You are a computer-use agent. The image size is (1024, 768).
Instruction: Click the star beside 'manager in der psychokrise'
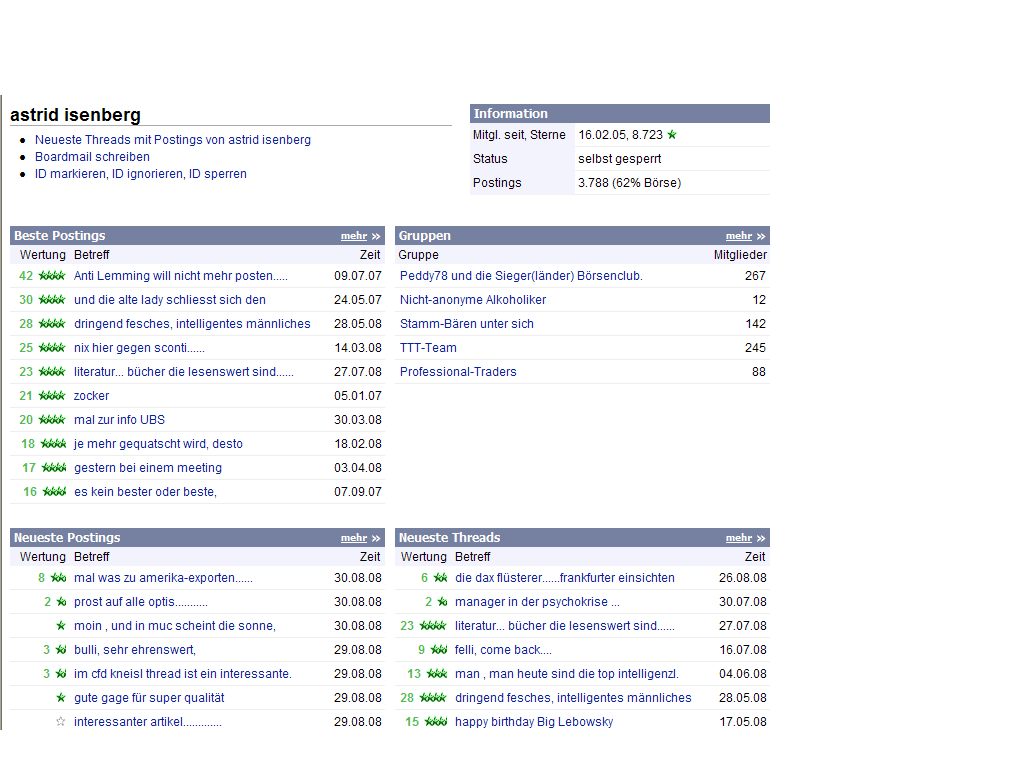(442, 602)
